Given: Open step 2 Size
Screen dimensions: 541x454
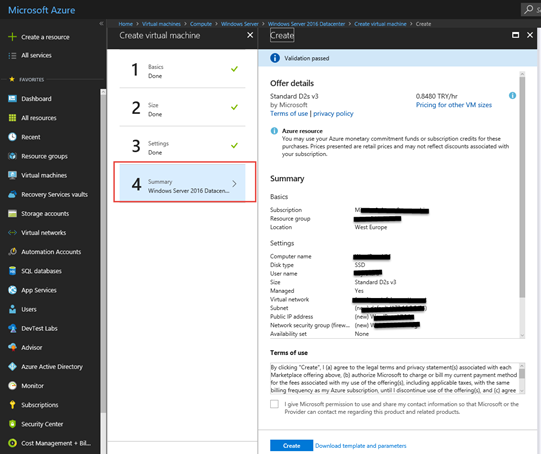Looking at the screenshot, I should 182,108.
